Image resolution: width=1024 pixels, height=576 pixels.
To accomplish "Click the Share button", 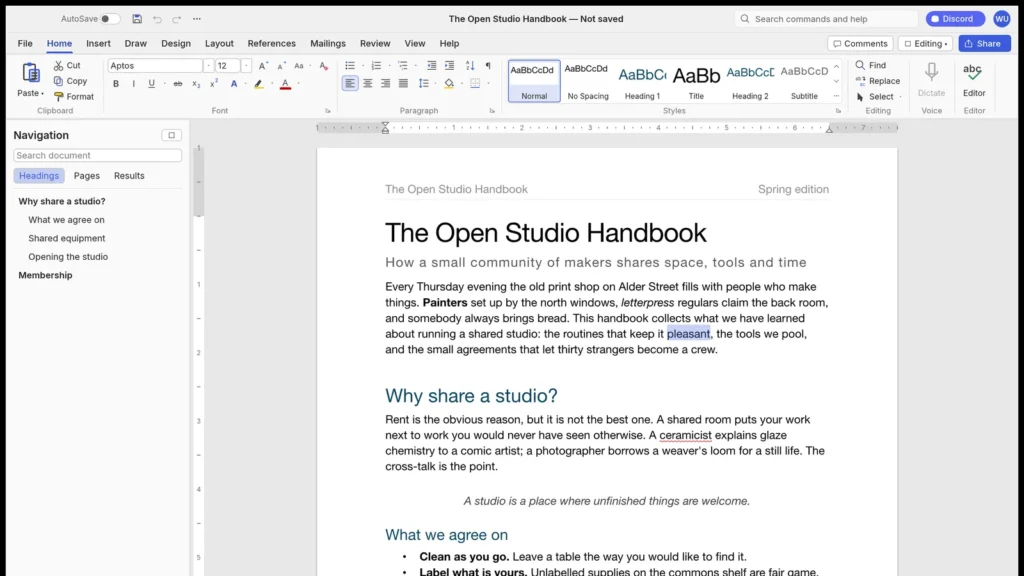I will pos(984,44).
